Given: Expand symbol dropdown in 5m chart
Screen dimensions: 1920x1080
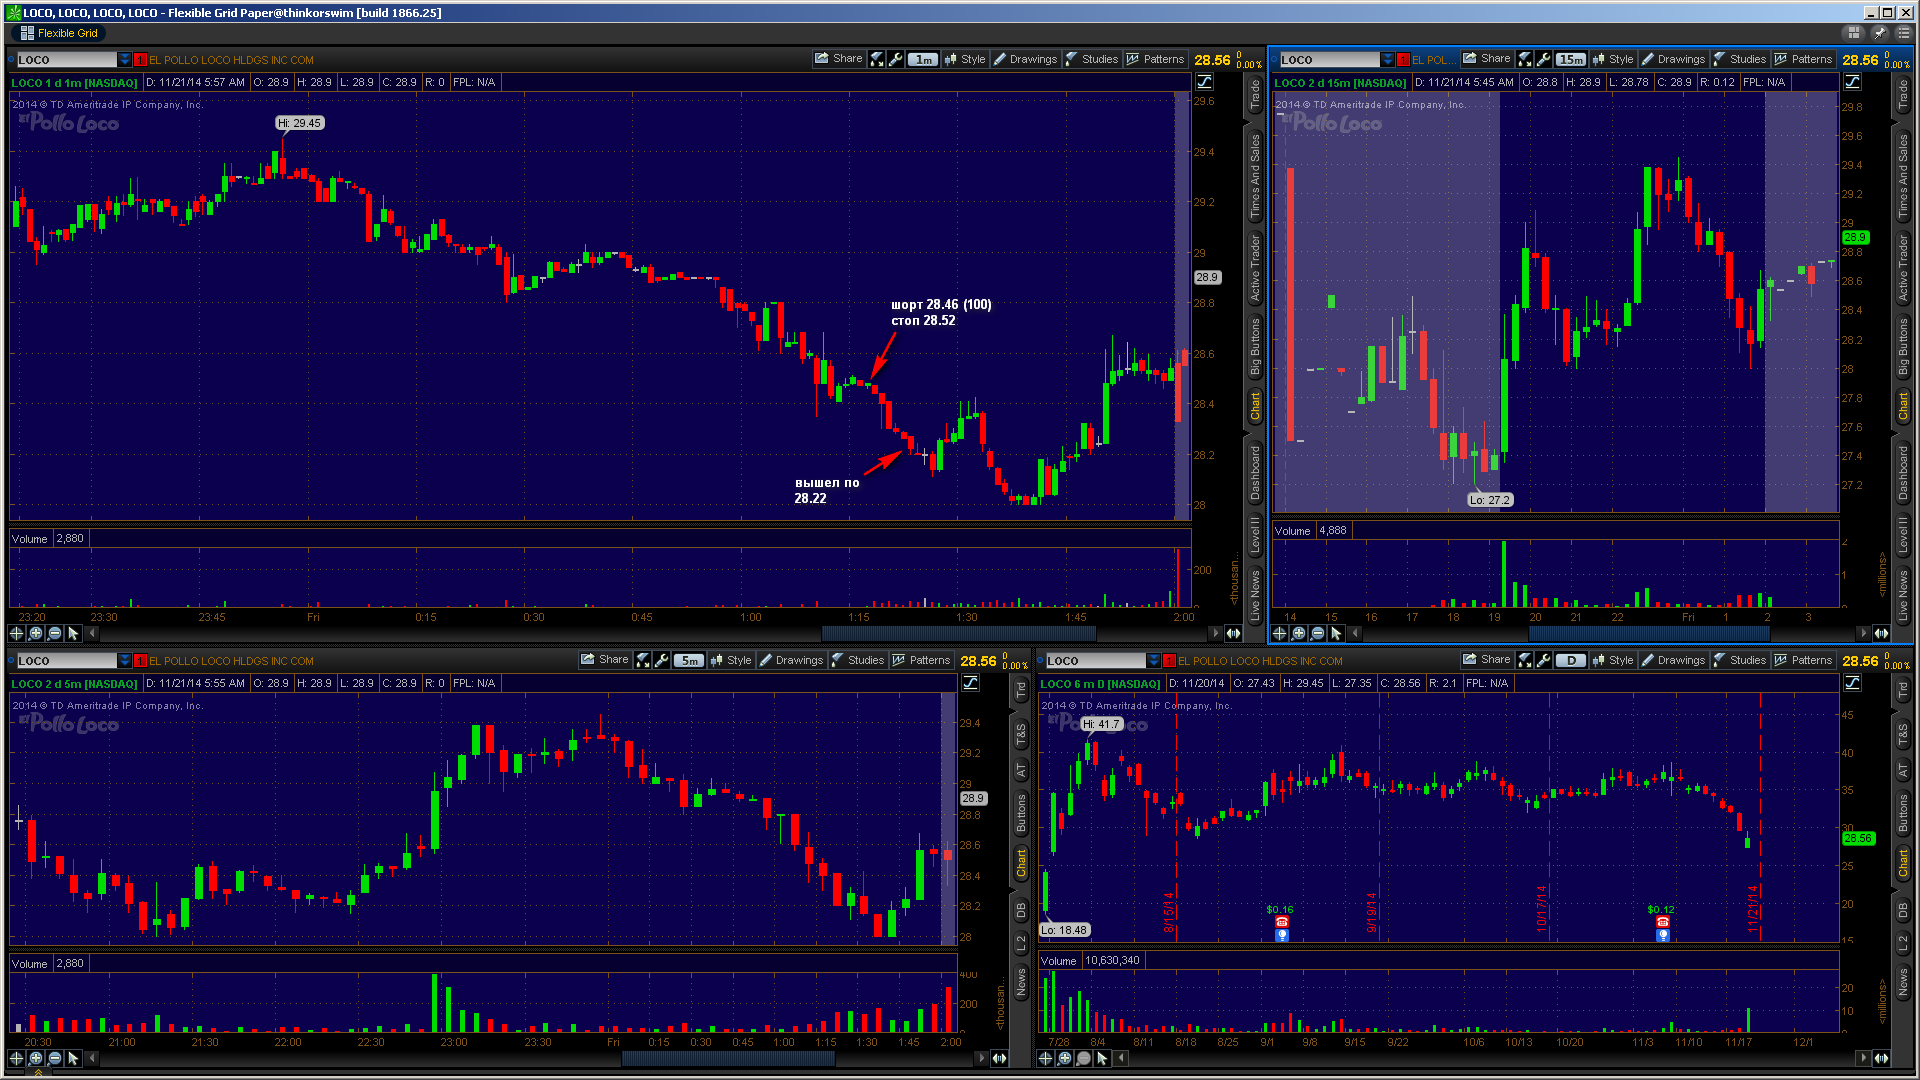Looking at the screenshot, I should [x=124, y=661].
